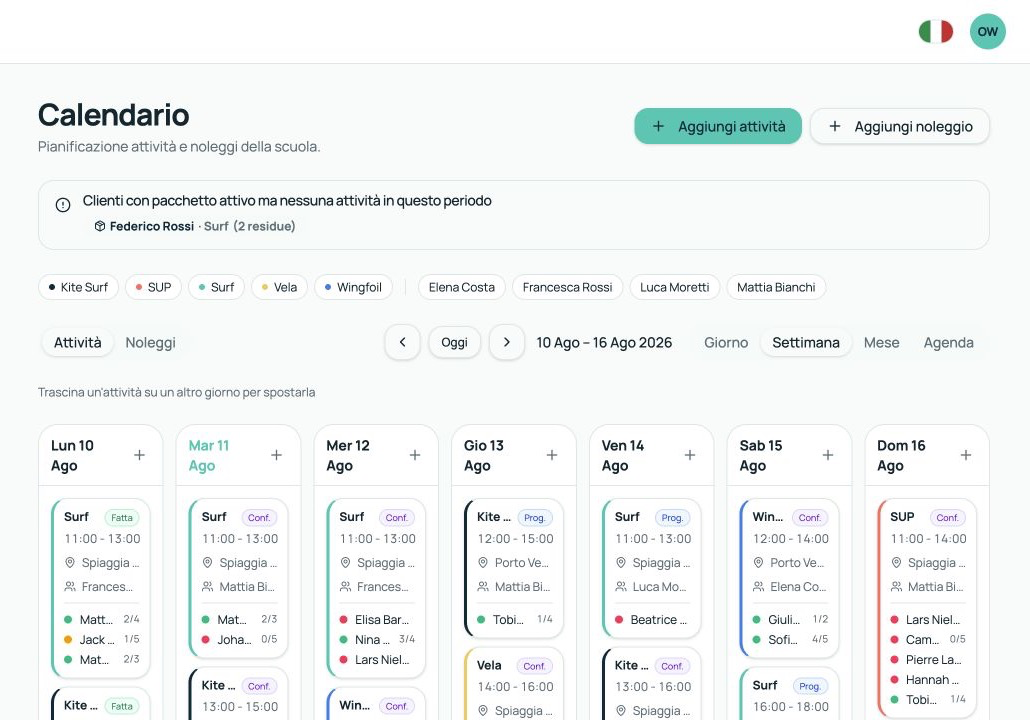Open the OW user avatar menu
Viewport: 1030px width, 720px height.
tap(987, 32)
